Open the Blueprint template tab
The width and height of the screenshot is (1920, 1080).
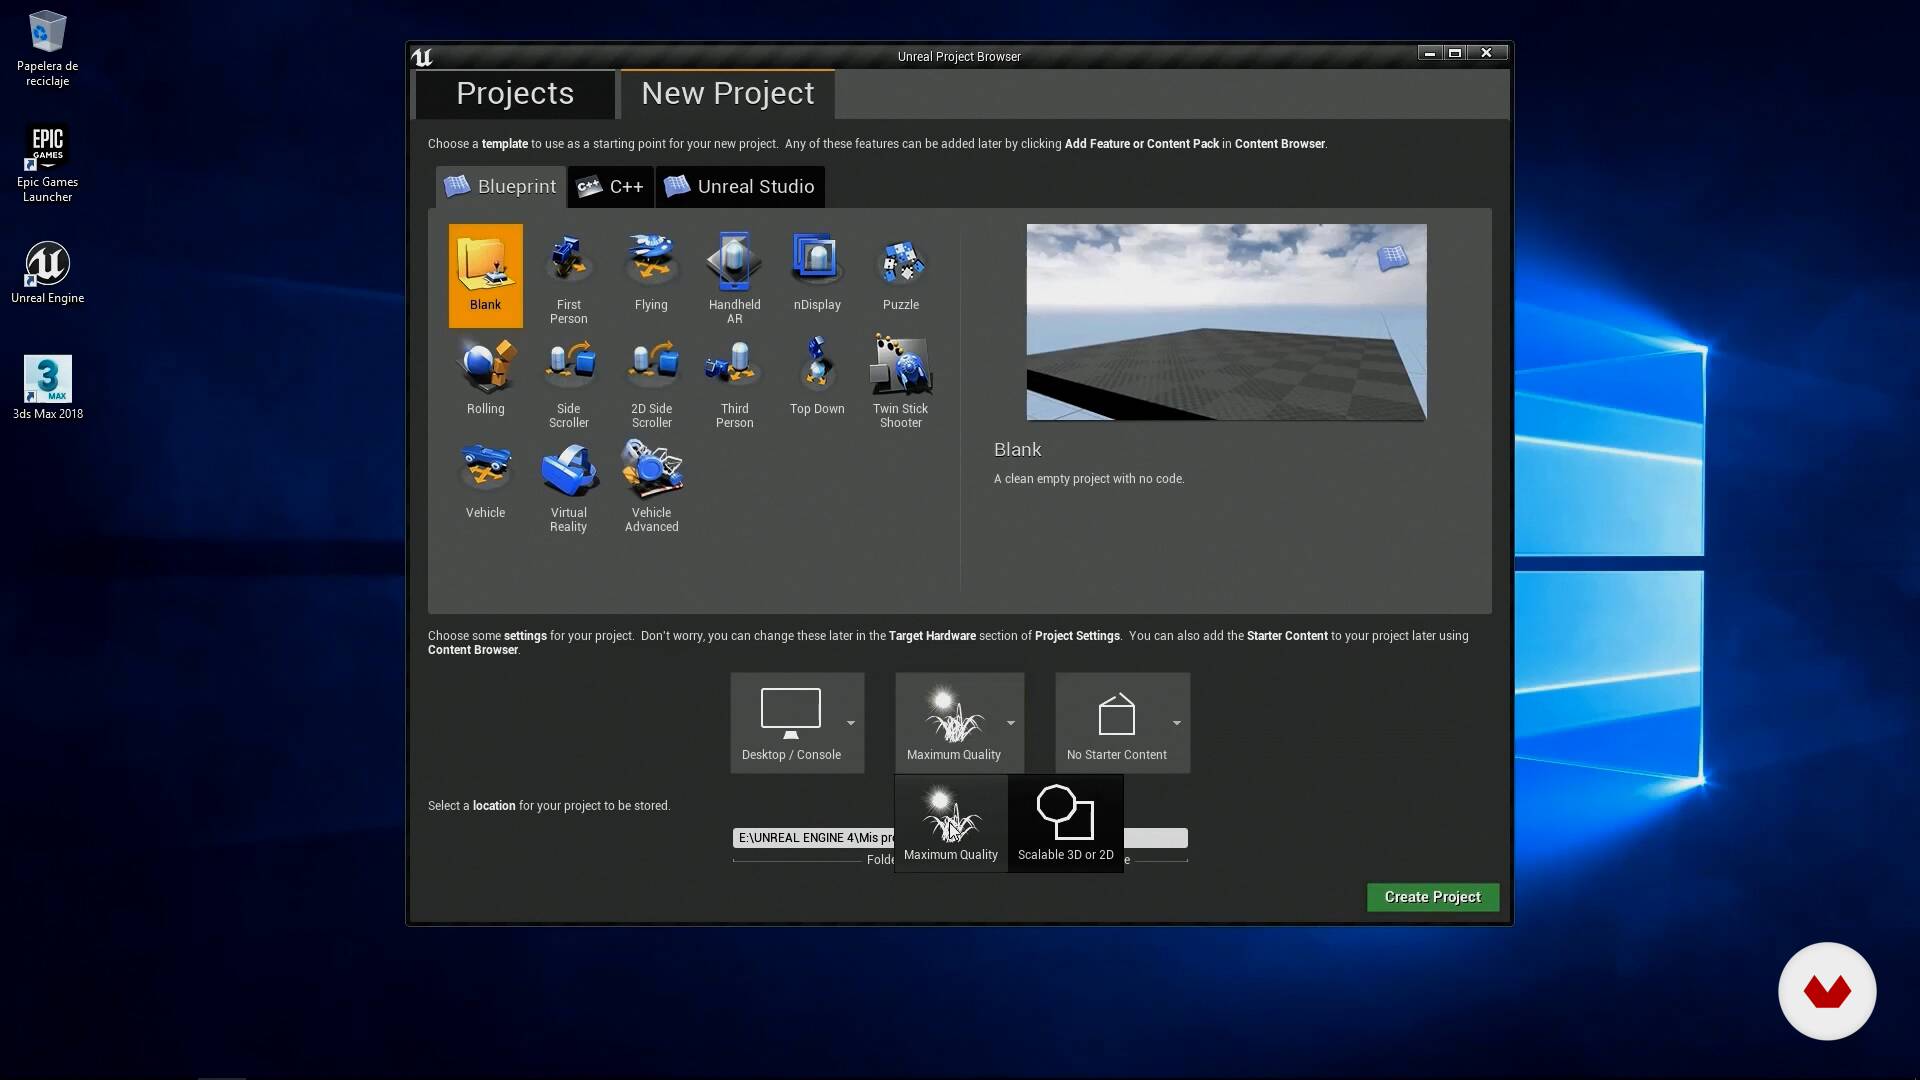point(500,186)
